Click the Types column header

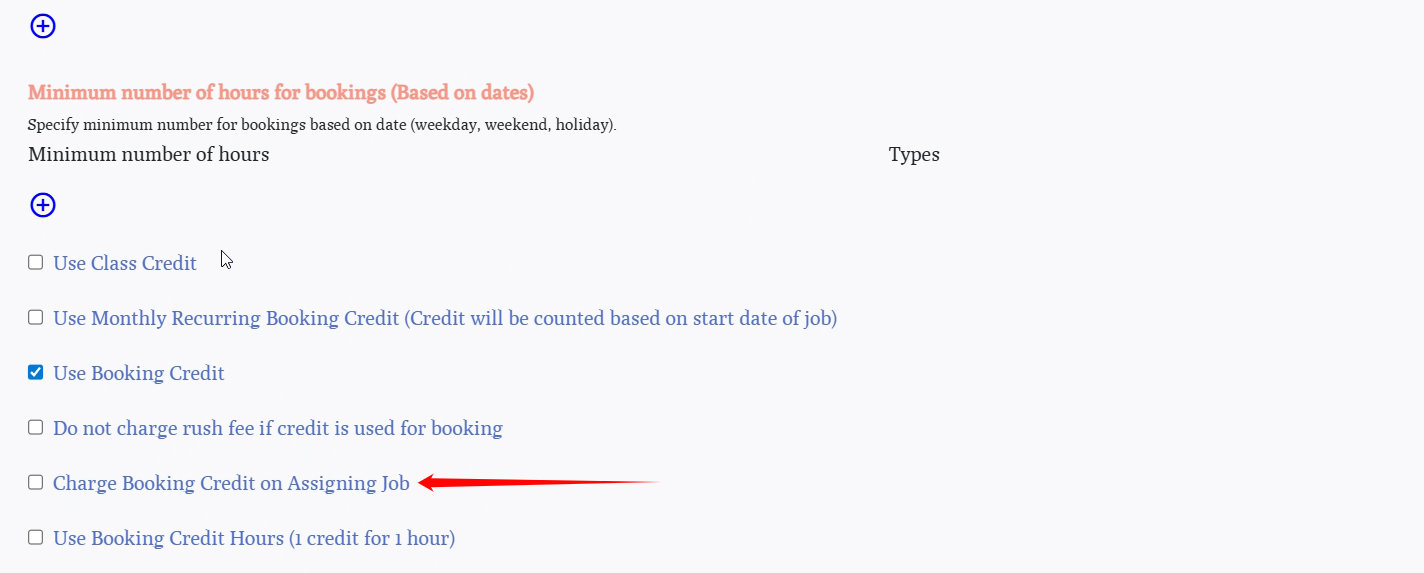pyautogui.click(x=914, y=155)
